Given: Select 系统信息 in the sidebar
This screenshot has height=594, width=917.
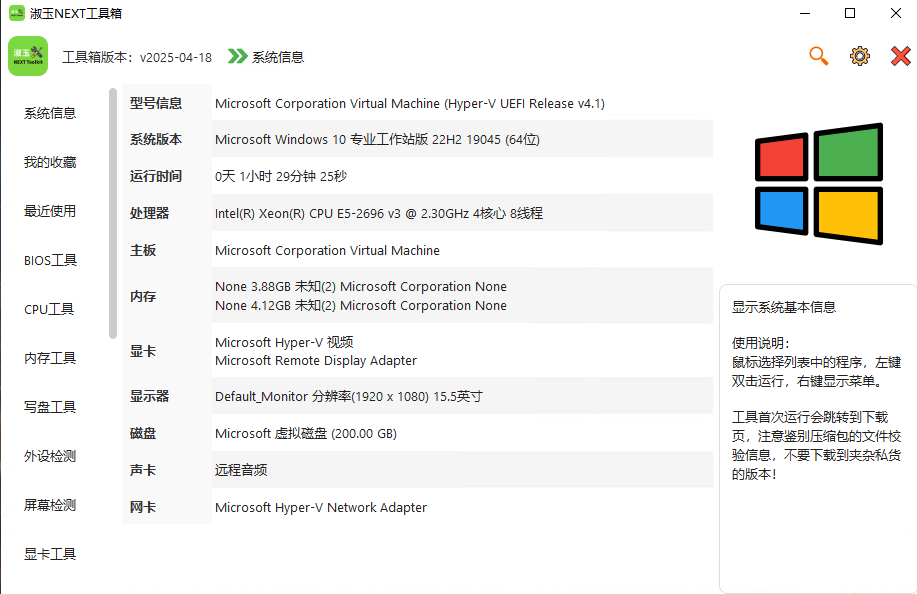Looking at the screenshot, I should 50,113.
